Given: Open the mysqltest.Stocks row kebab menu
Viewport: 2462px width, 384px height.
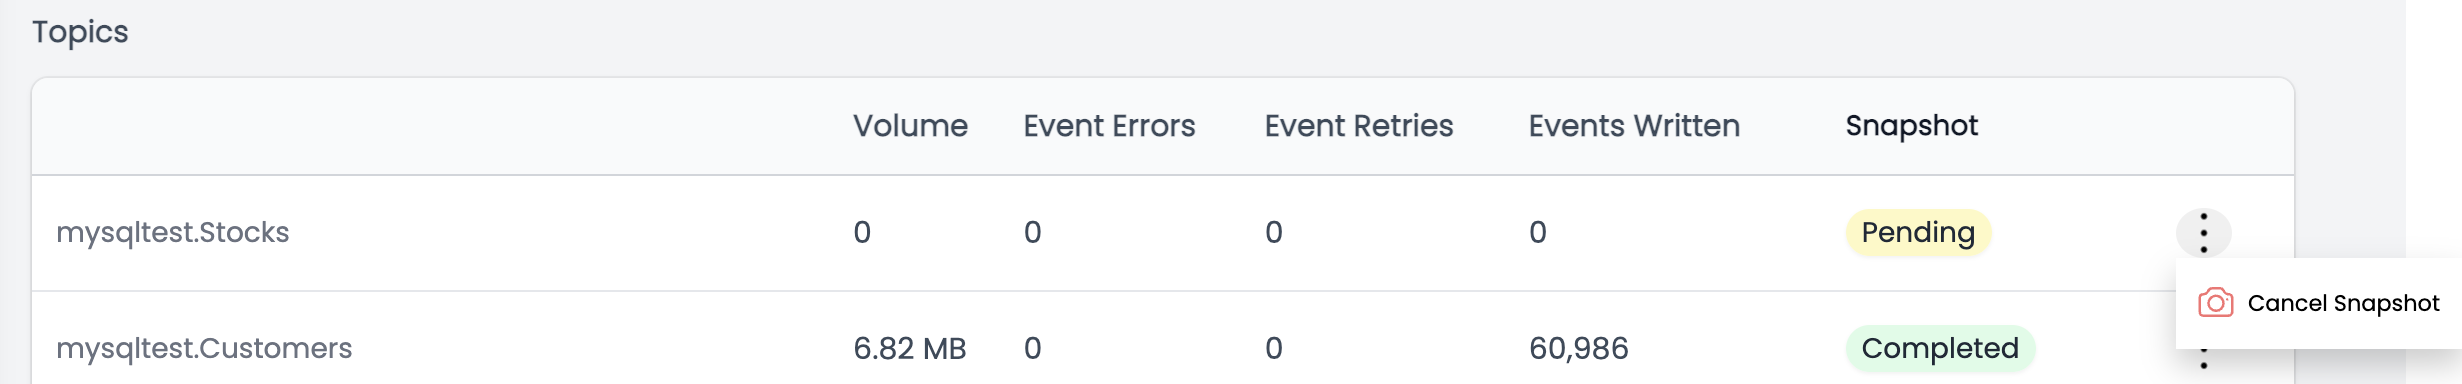Looking at the screenshot, I should tap(2203, 233).
